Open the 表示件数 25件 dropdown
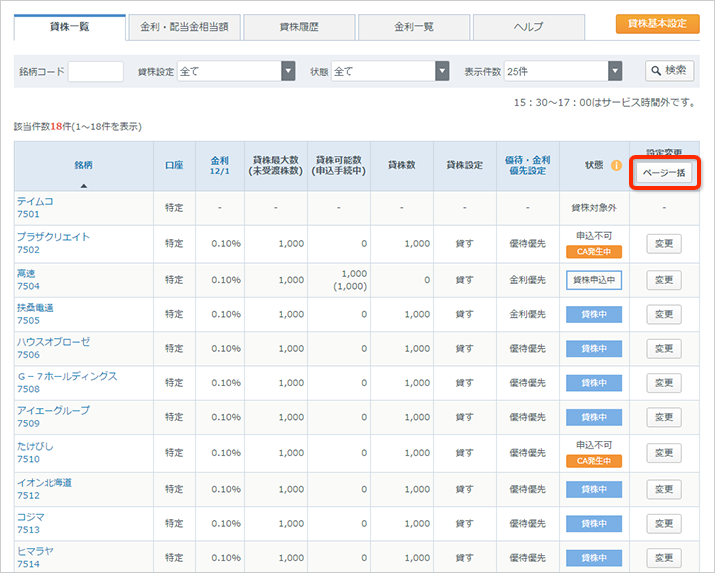Image resolution: width=715 pixels, height=573 pixels. pyautogui.click(x=615, y=71)
